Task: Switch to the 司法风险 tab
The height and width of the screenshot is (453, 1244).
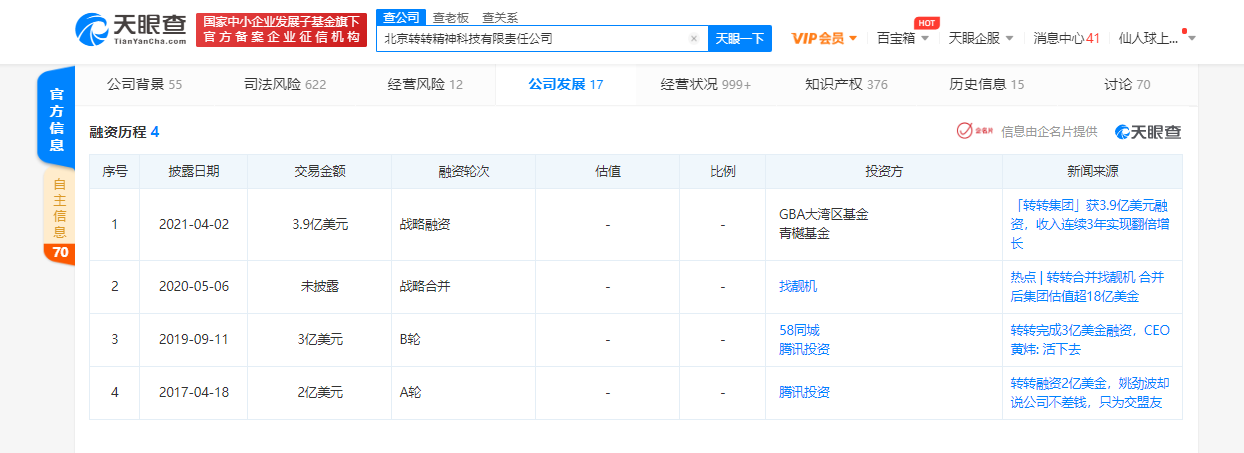Action: point(285,85)
